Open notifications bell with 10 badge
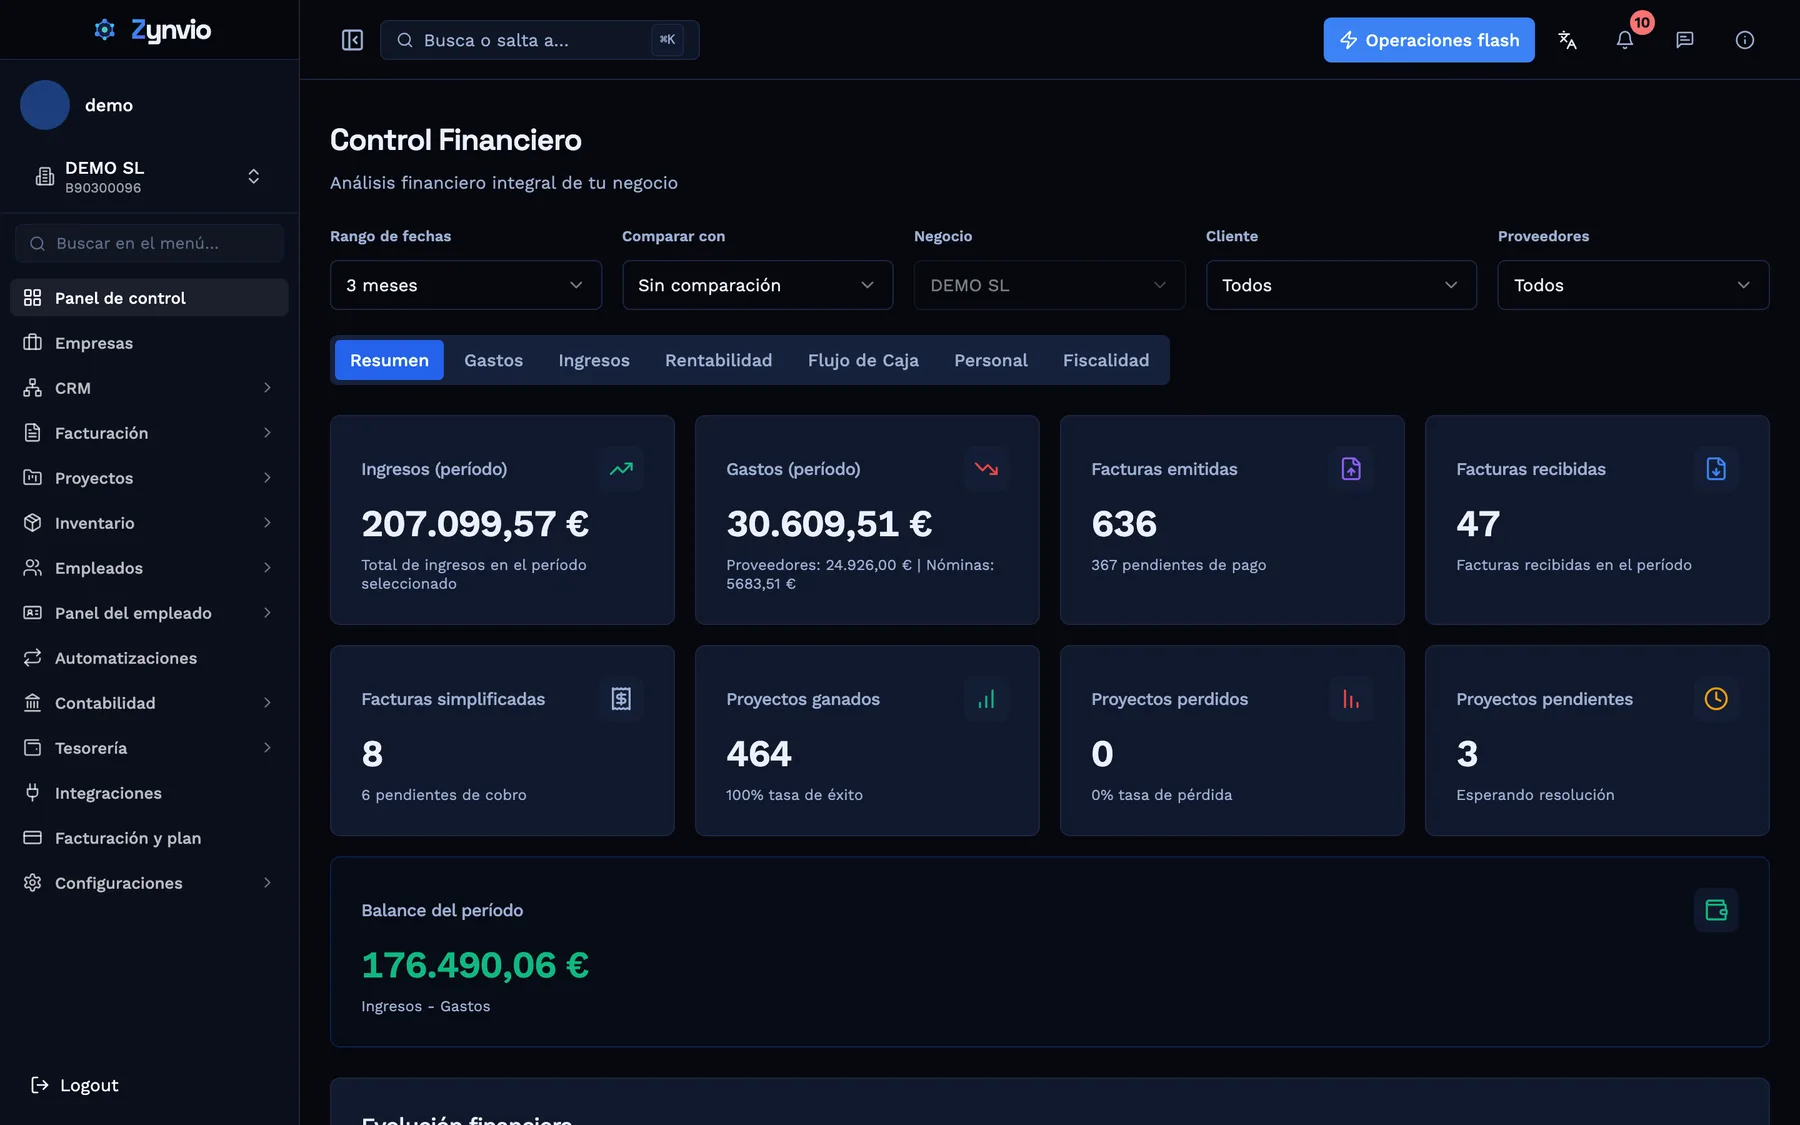Image resolution: width=1800 pixels, height=1125 pixels. pos(1625,40)
